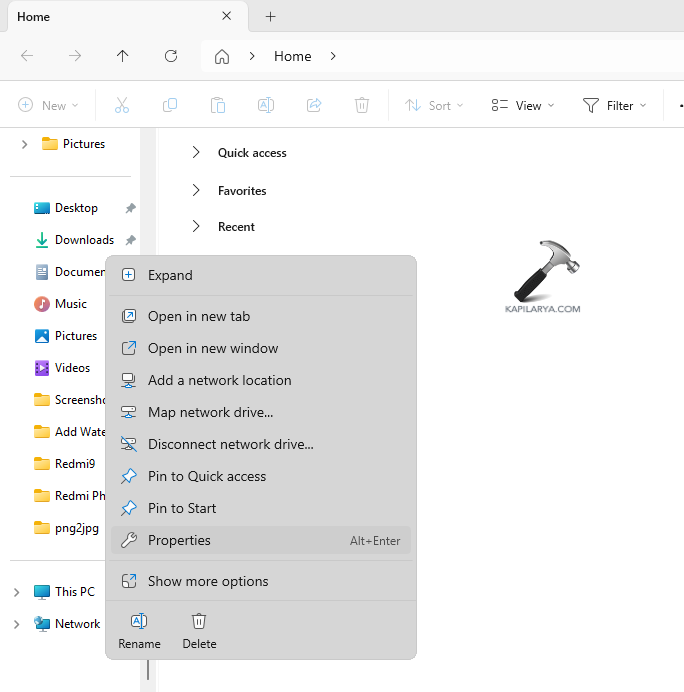The height and width of the screenshot is (692, 684).
Task: Expand the Quick access section
Action: (x=196, y=153)
